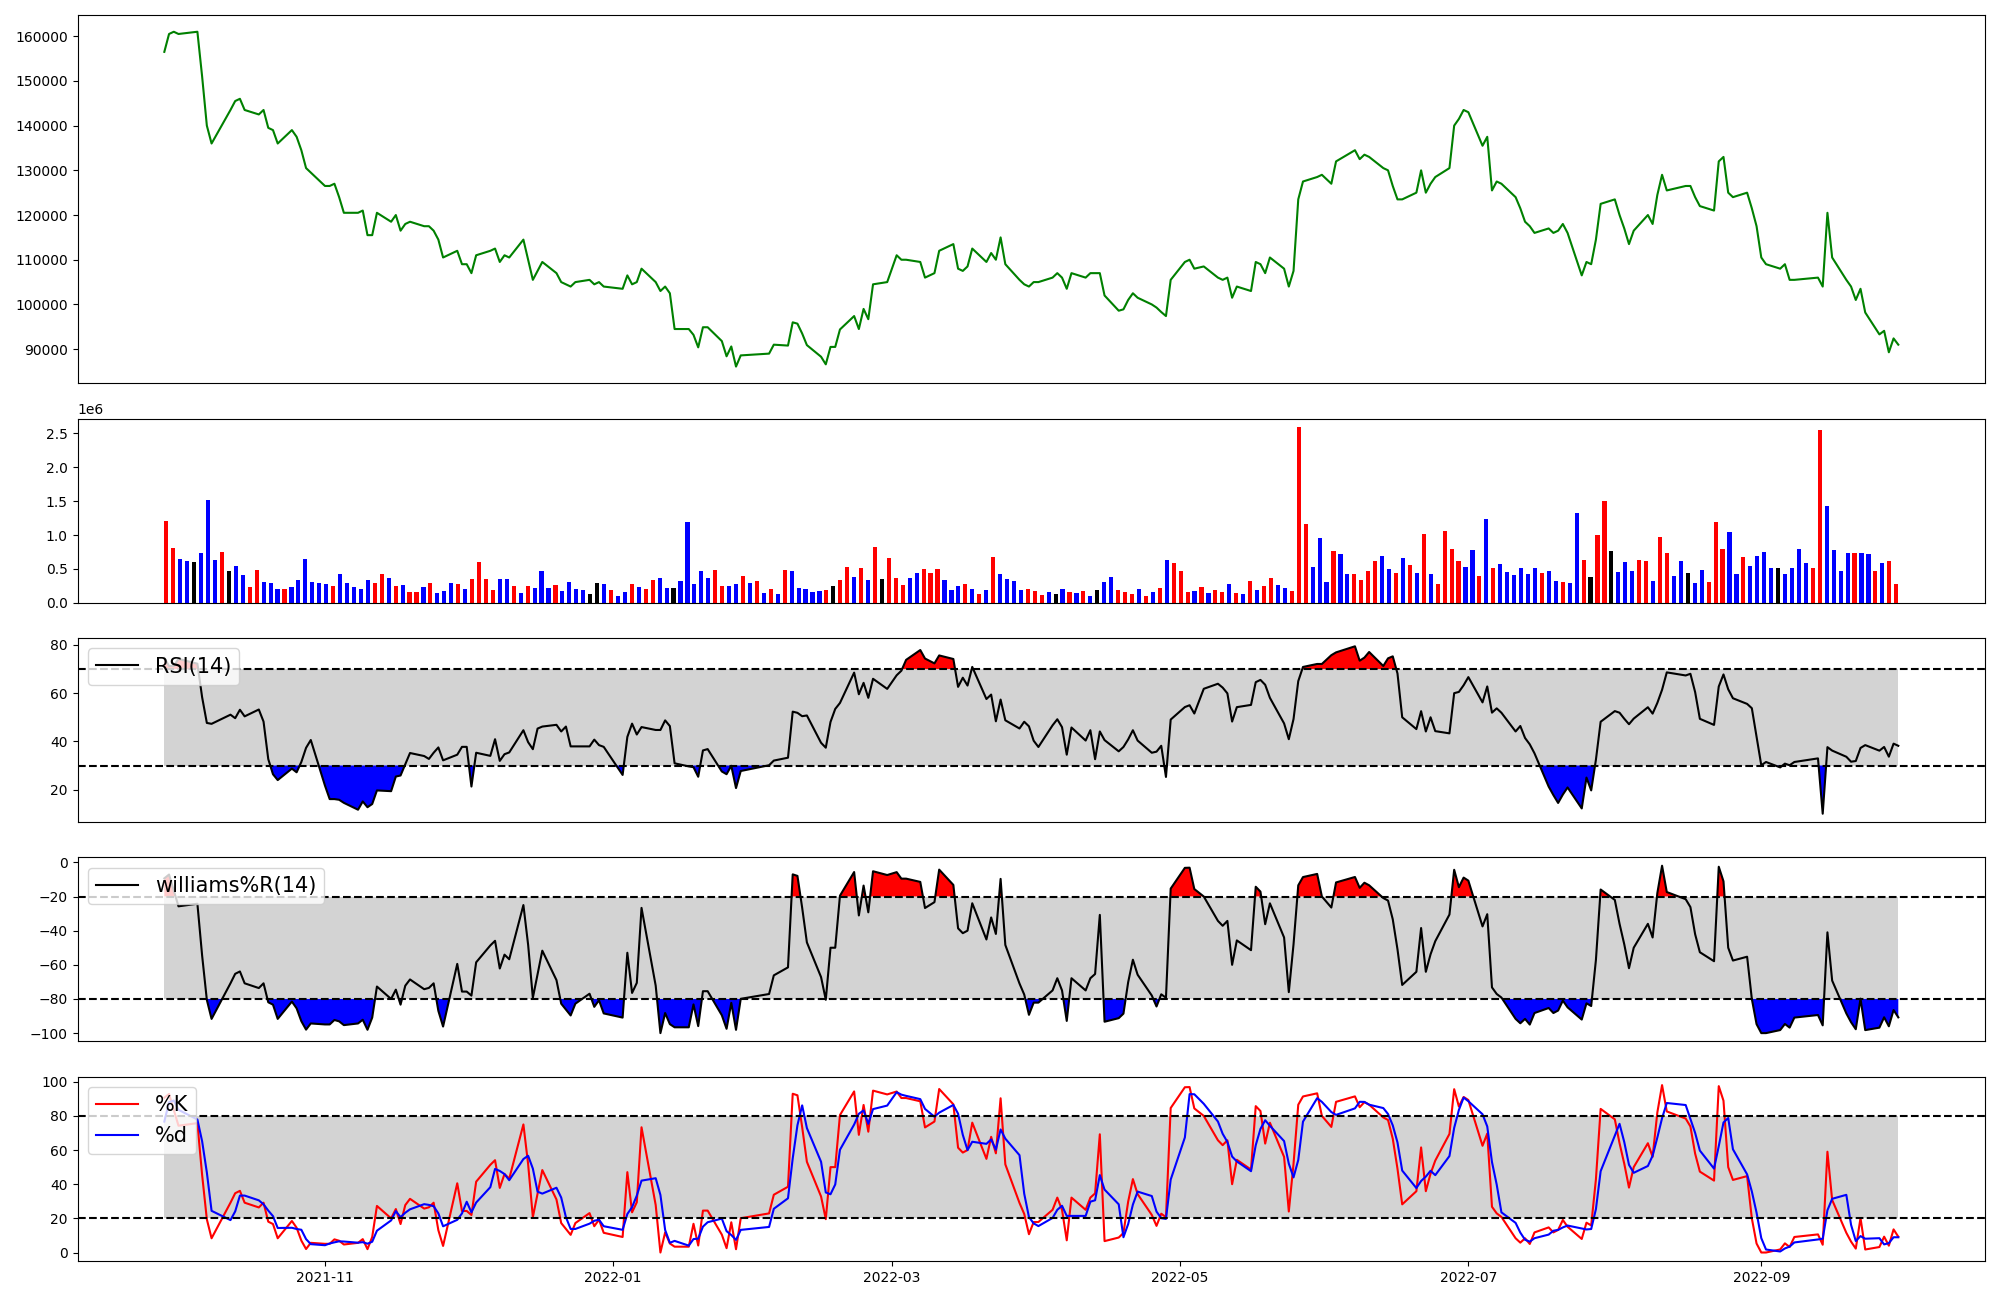The height and width of the screenshot is (1300, 2000).
Task: Click the 80 tick on the RSI axis
Action: click(60, 646)
